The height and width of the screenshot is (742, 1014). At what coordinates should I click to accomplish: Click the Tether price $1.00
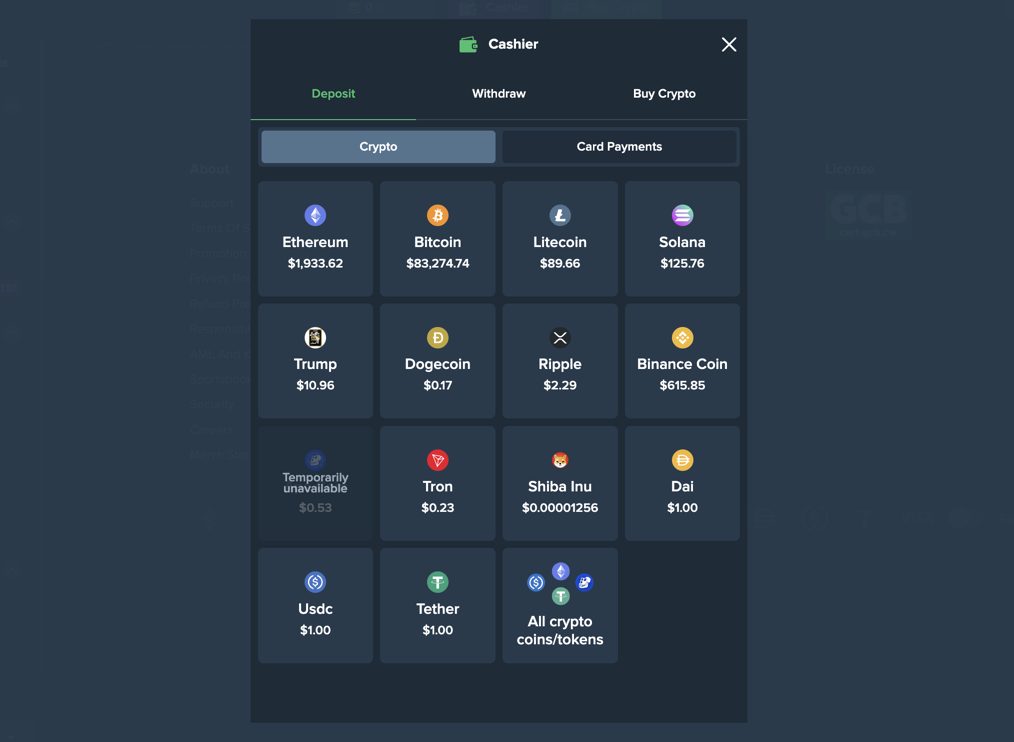point(438,630)
